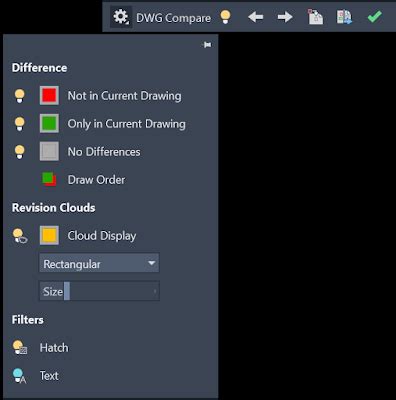Click the Not in Current Drawing label
This screenshot has width=396, height=400.
point(124,96)
